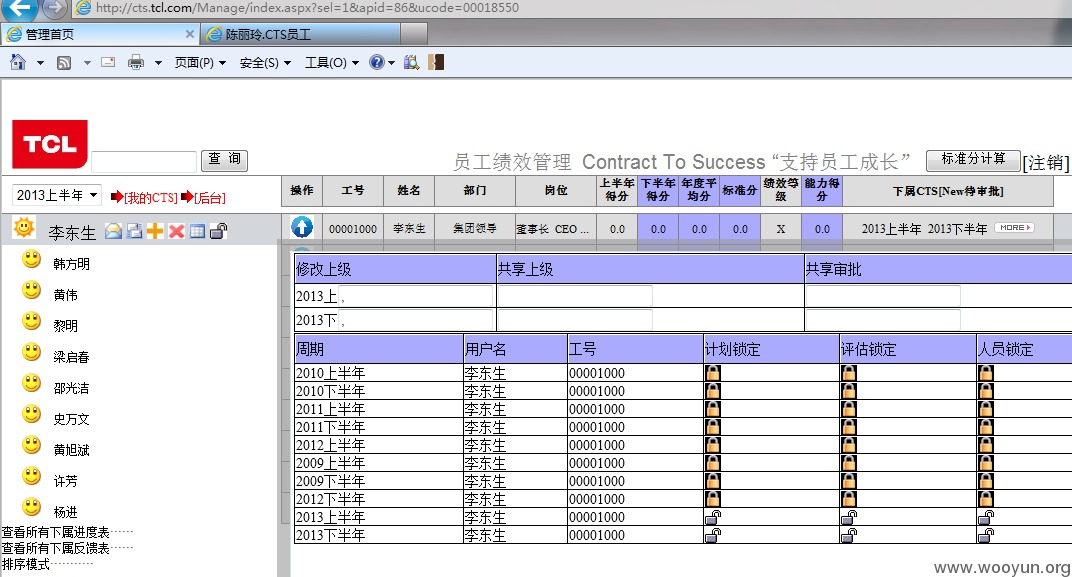Close the 管理首页 tab

[189, 33]
